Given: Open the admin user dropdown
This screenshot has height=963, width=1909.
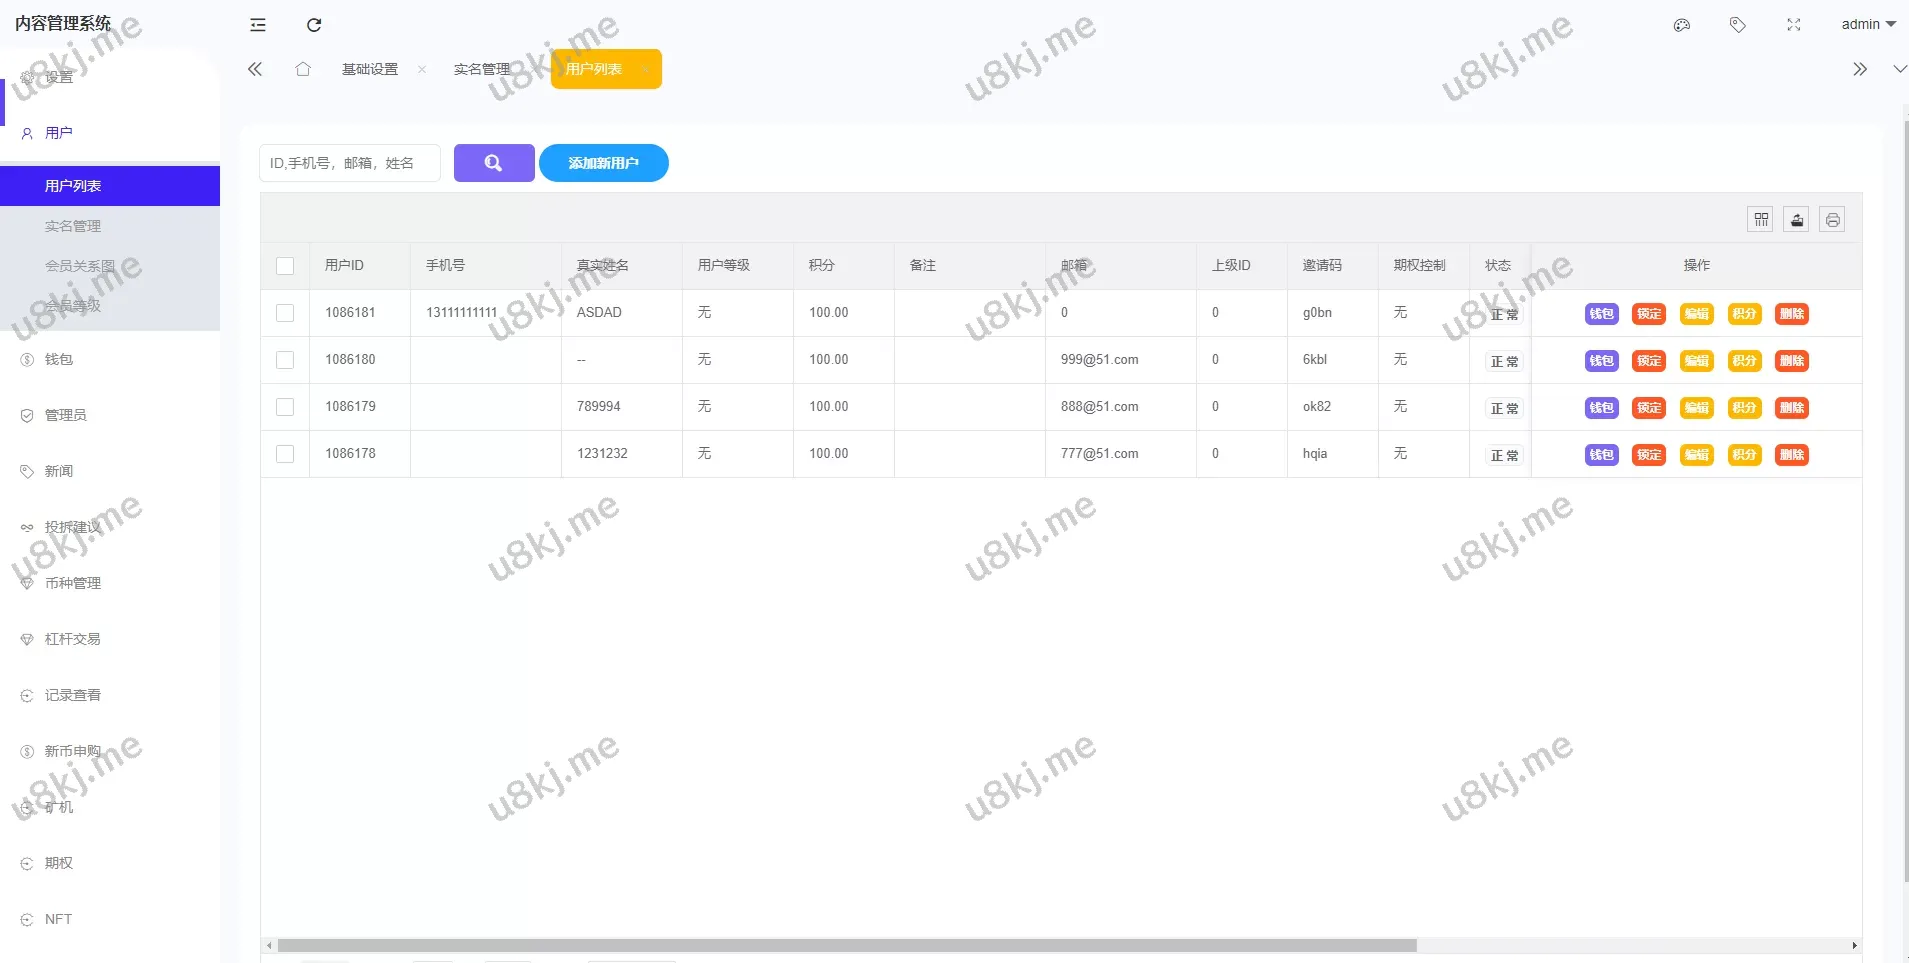Looking at the screenshot, I should click(1867, 25).
